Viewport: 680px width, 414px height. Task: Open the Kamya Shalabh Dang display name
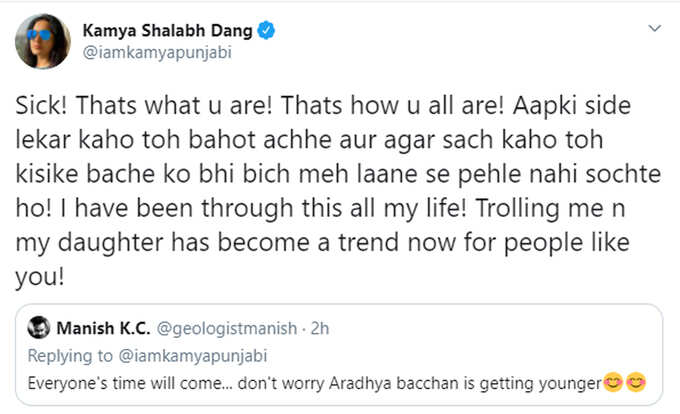point(167,30)
